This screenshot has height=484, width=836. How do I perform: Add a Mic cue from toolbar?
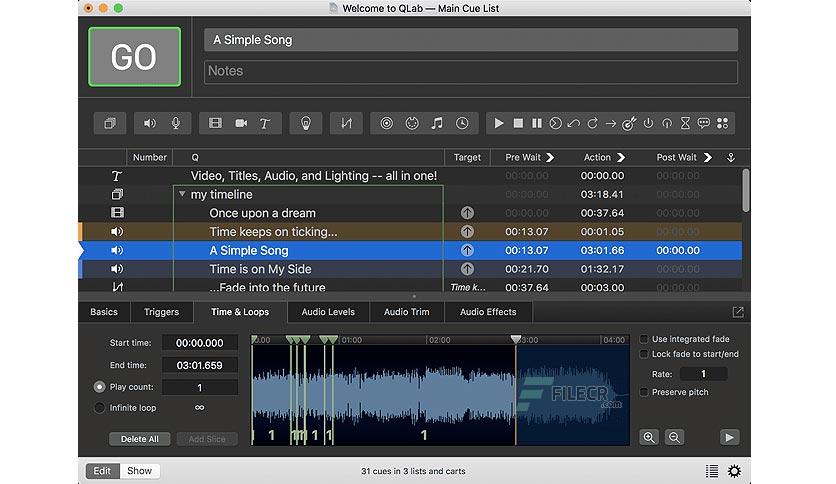[176, 124]
